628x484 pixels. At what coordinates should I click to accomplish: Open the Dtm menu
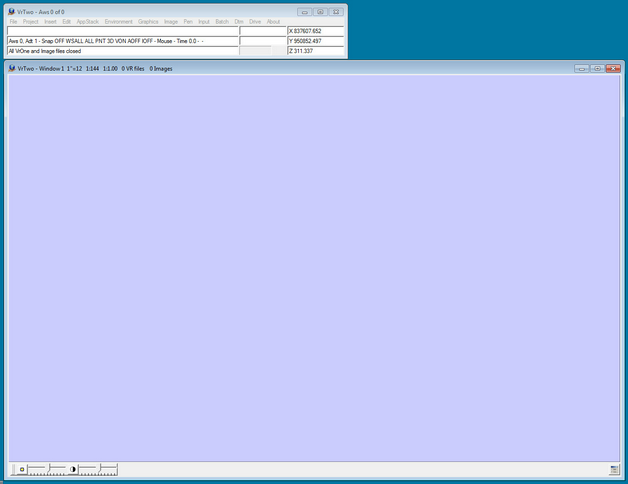coord(239,22)
